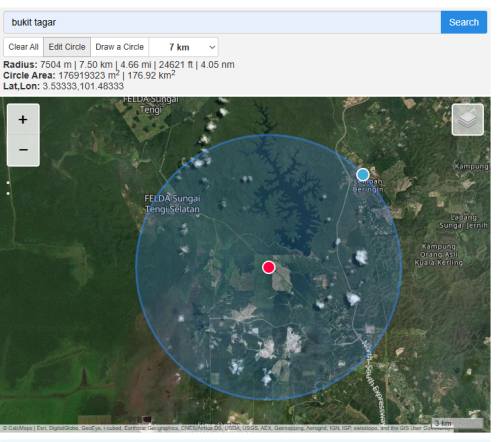The width and height of the screenshot is (500, 442).
Task: Click the FELDA Sungai Tengi label
Action: (151, 104)
